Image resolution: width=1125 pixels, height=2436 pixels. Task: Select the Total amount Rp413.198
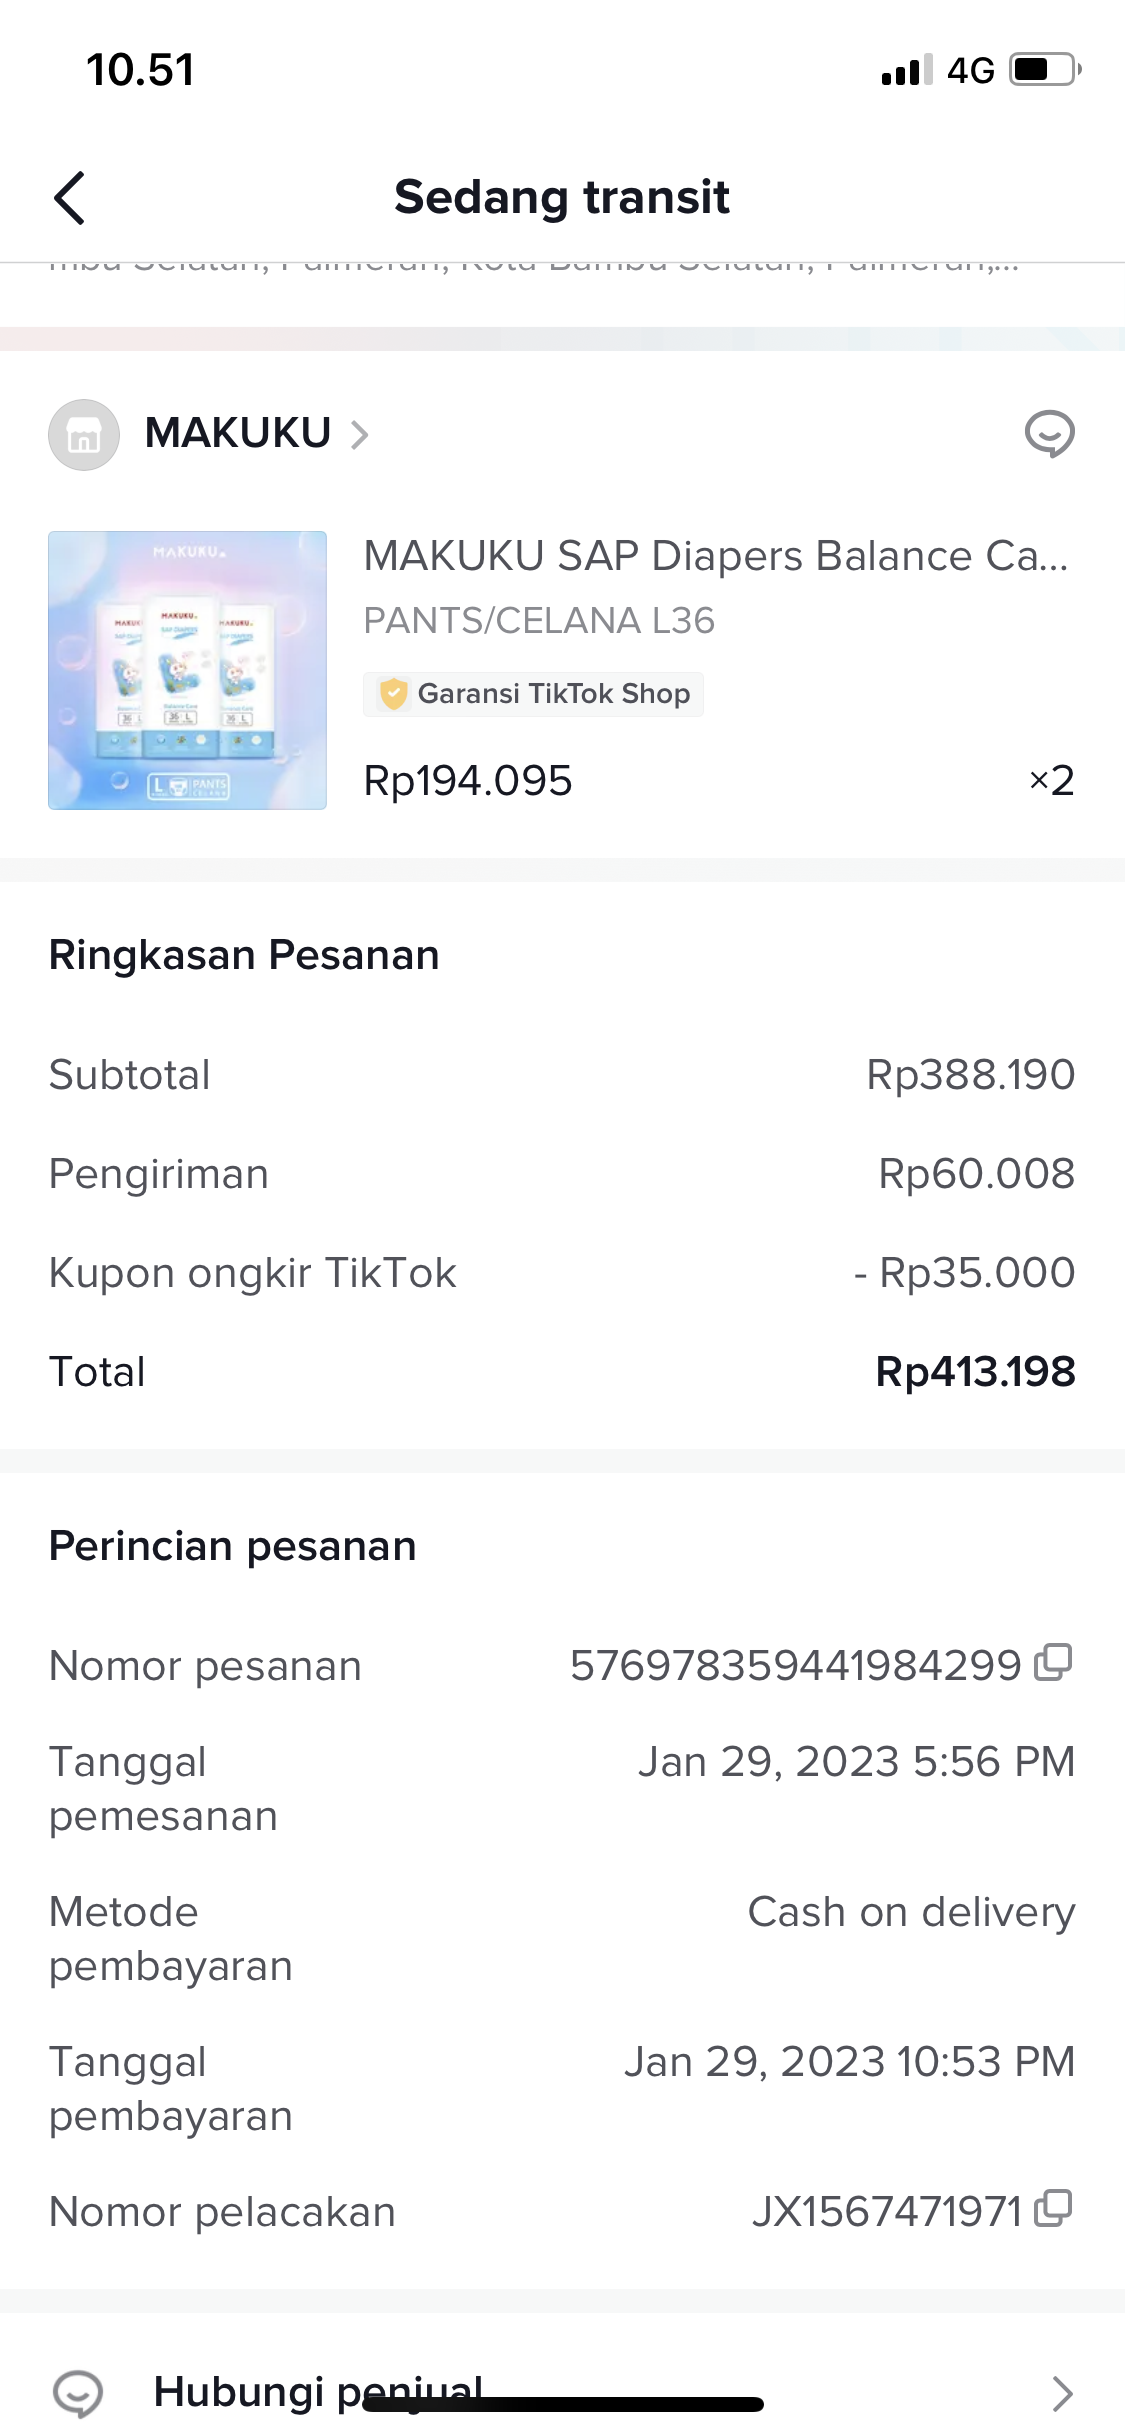974,1372
